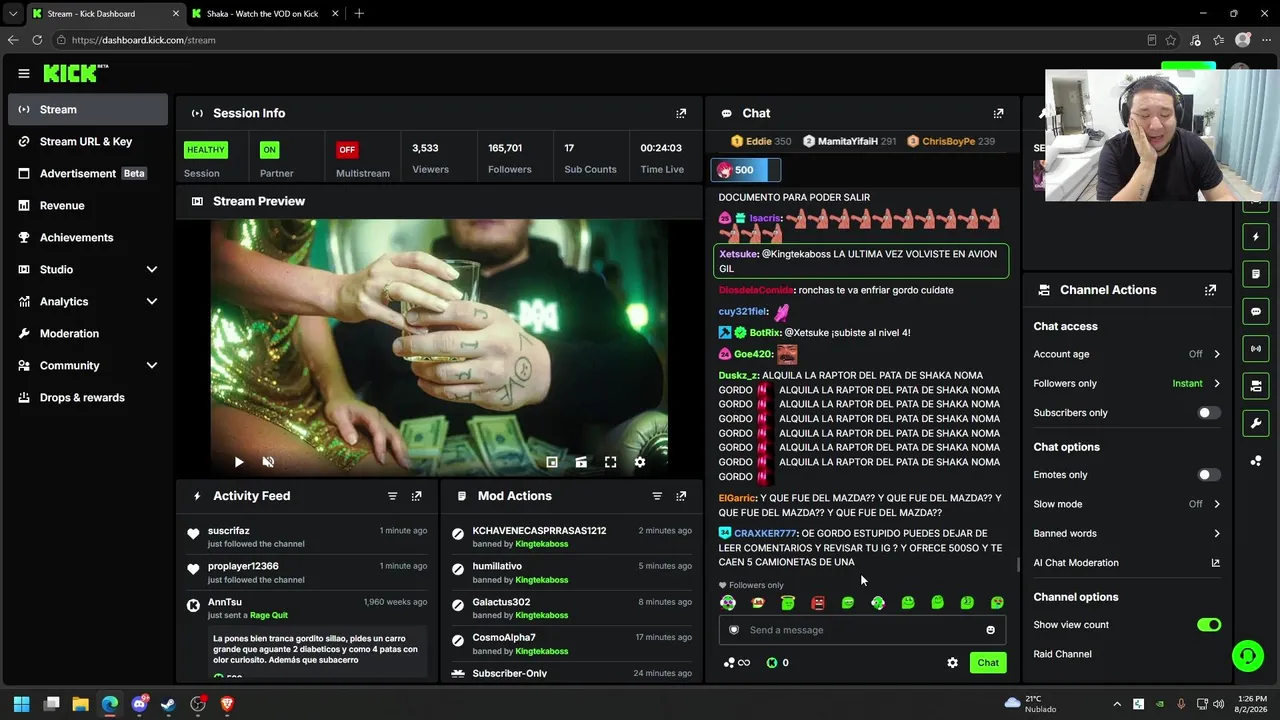Pop out the Channel Actions panel
Image resolution: width=1280 pixels, height=720 pixels.
pos(1210,290)
